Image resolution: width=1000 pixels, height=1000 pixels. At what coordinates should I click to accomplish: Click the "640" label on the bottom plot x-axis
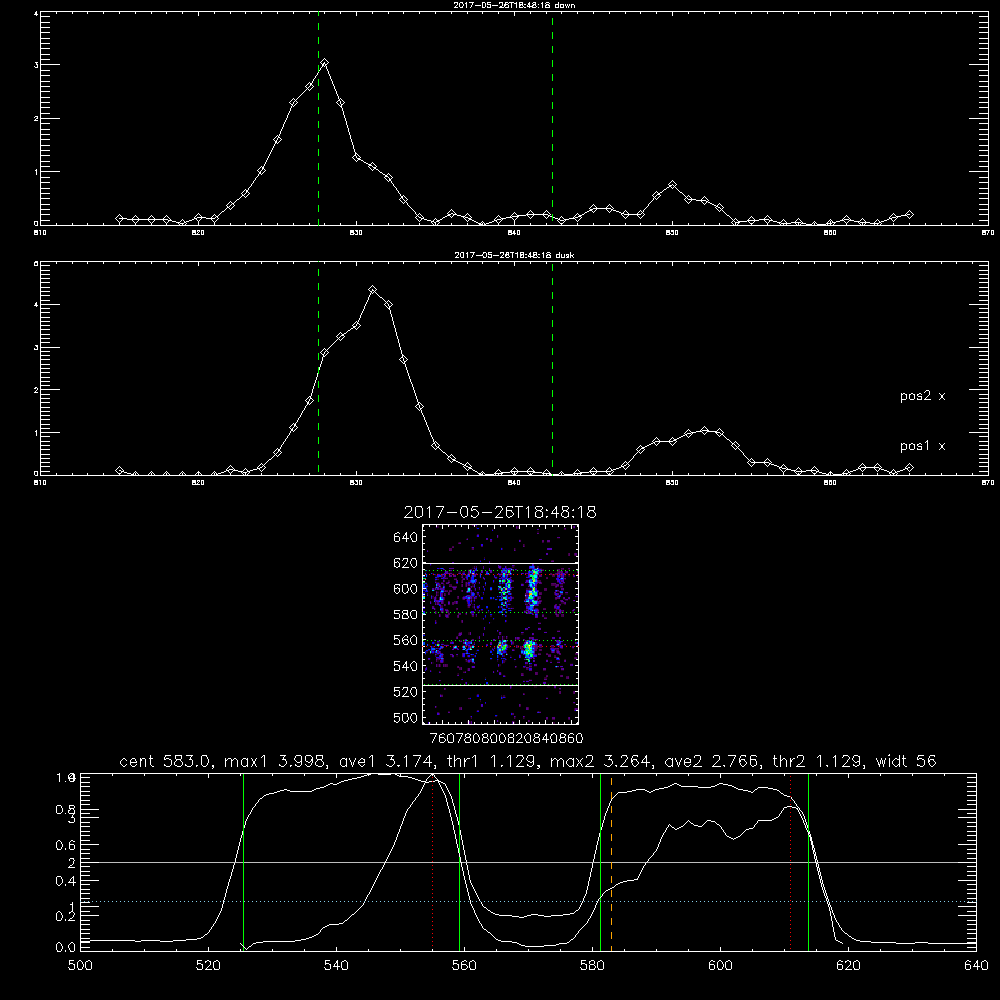[x=976, y=966]
